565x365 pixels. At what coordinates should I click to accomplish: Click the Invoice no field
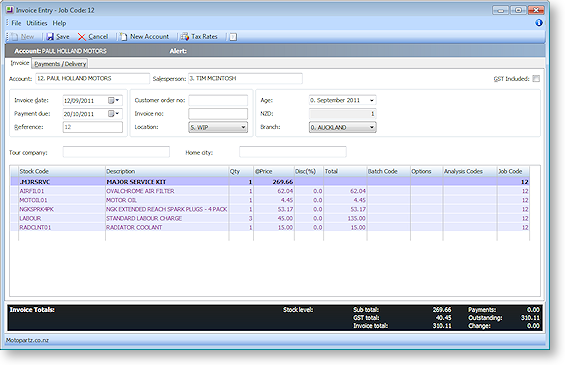[x=218, y=114]
